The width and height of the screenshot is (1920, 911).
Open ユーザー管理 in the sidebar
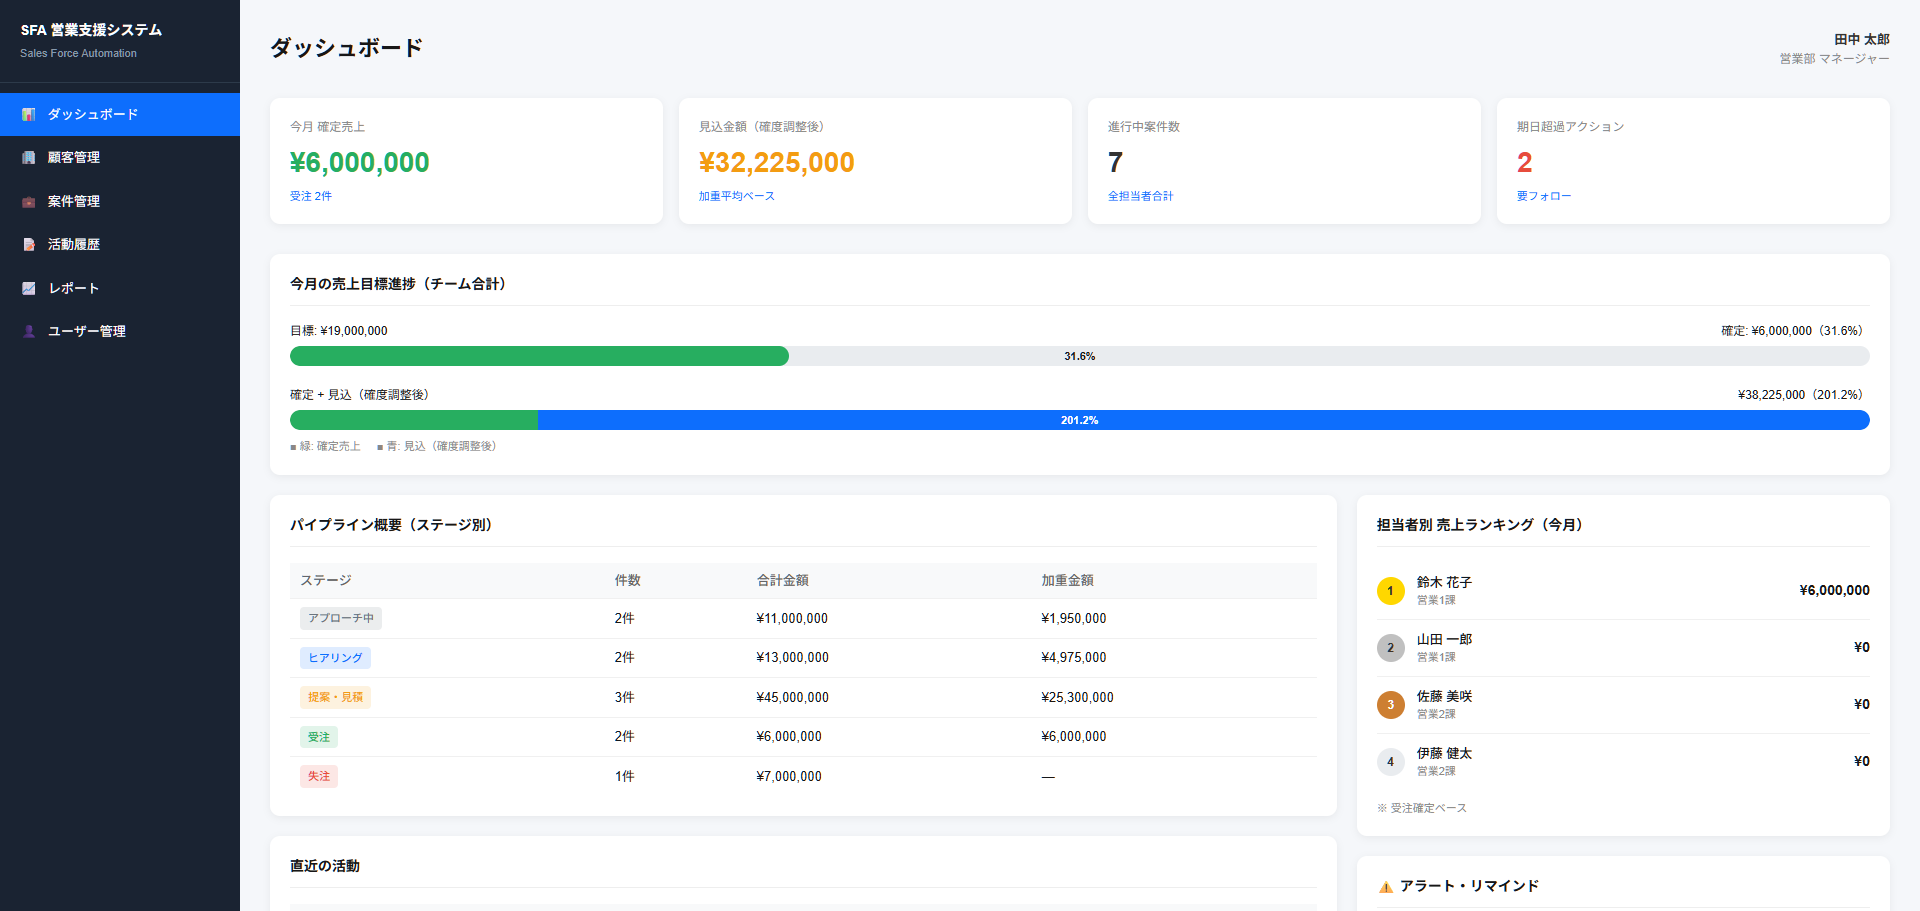[120, 331]
